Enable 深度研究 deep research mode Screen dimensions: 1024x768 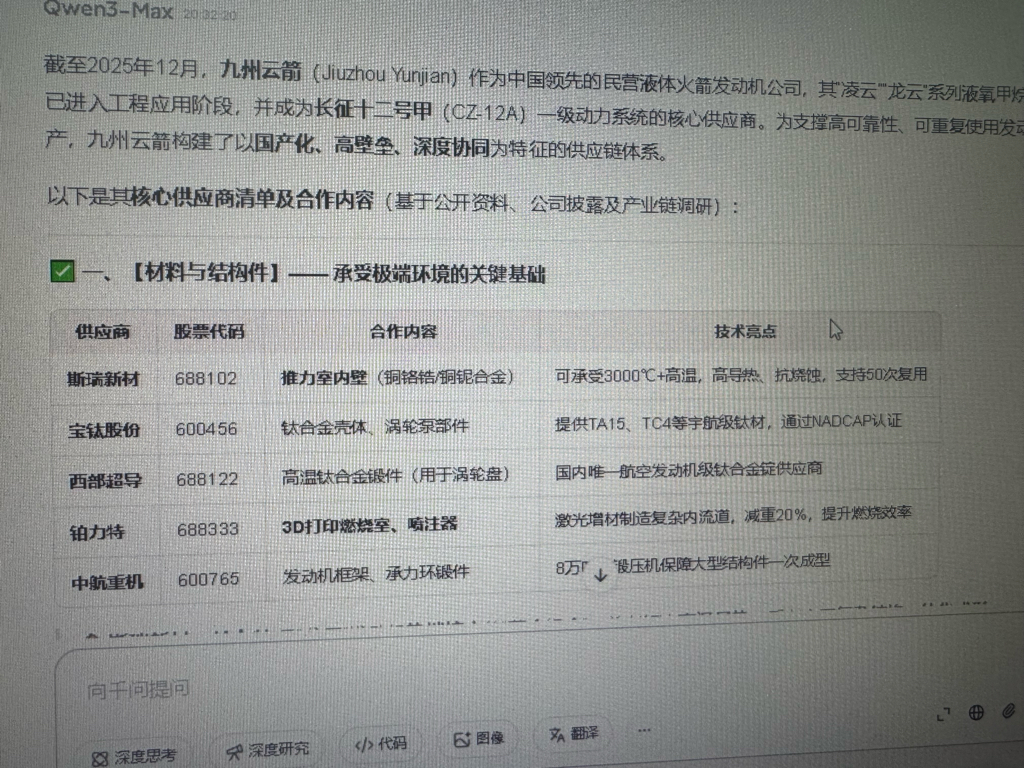point(268,750)
